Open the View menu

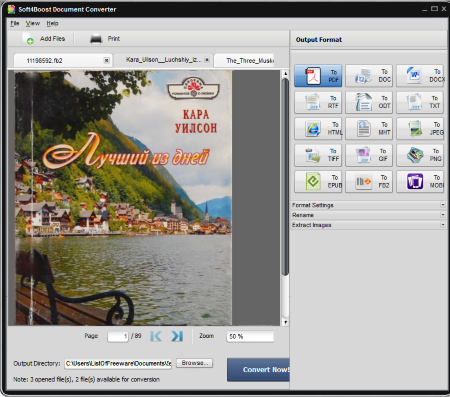click(33, 23)
